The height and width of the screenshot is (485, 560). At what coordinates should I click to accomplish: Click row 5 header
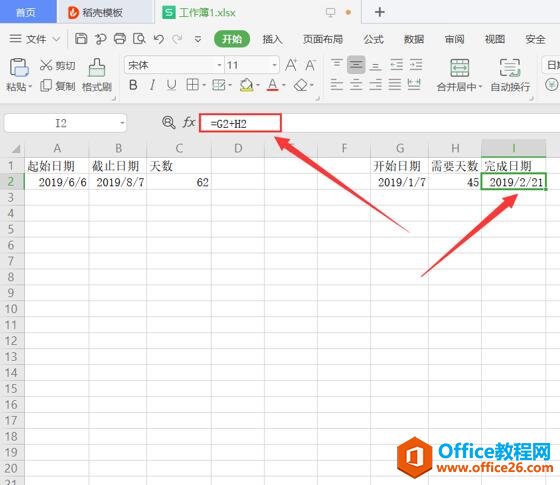11,229
